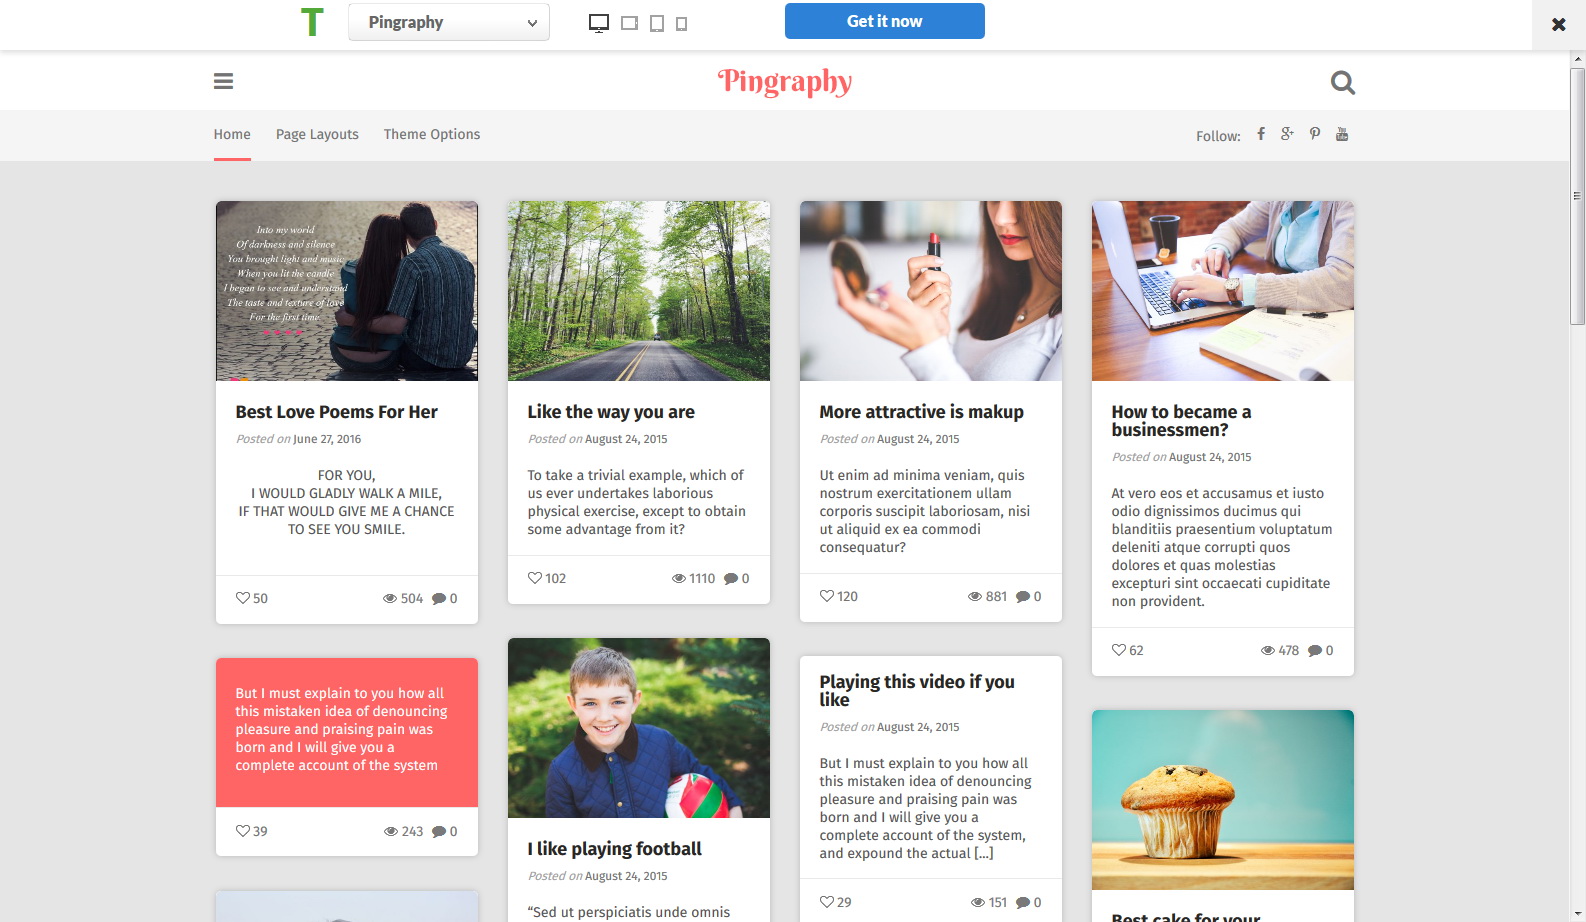The image size is (1586, 922).
Task: Open the Theme Options menu
Action: (x=432, y=134)
